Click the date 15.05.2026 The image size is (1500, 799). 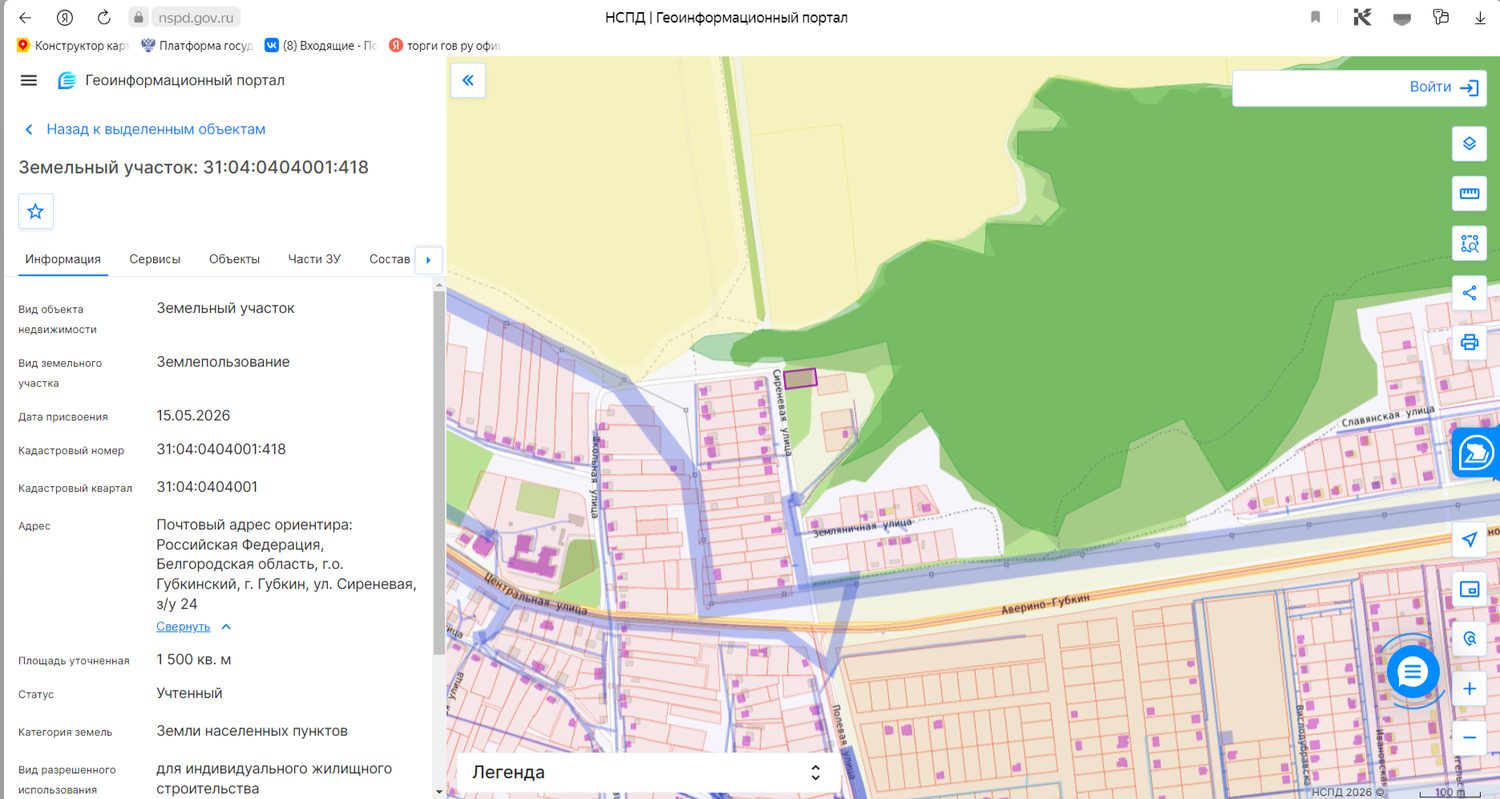[x=193, y=415]
